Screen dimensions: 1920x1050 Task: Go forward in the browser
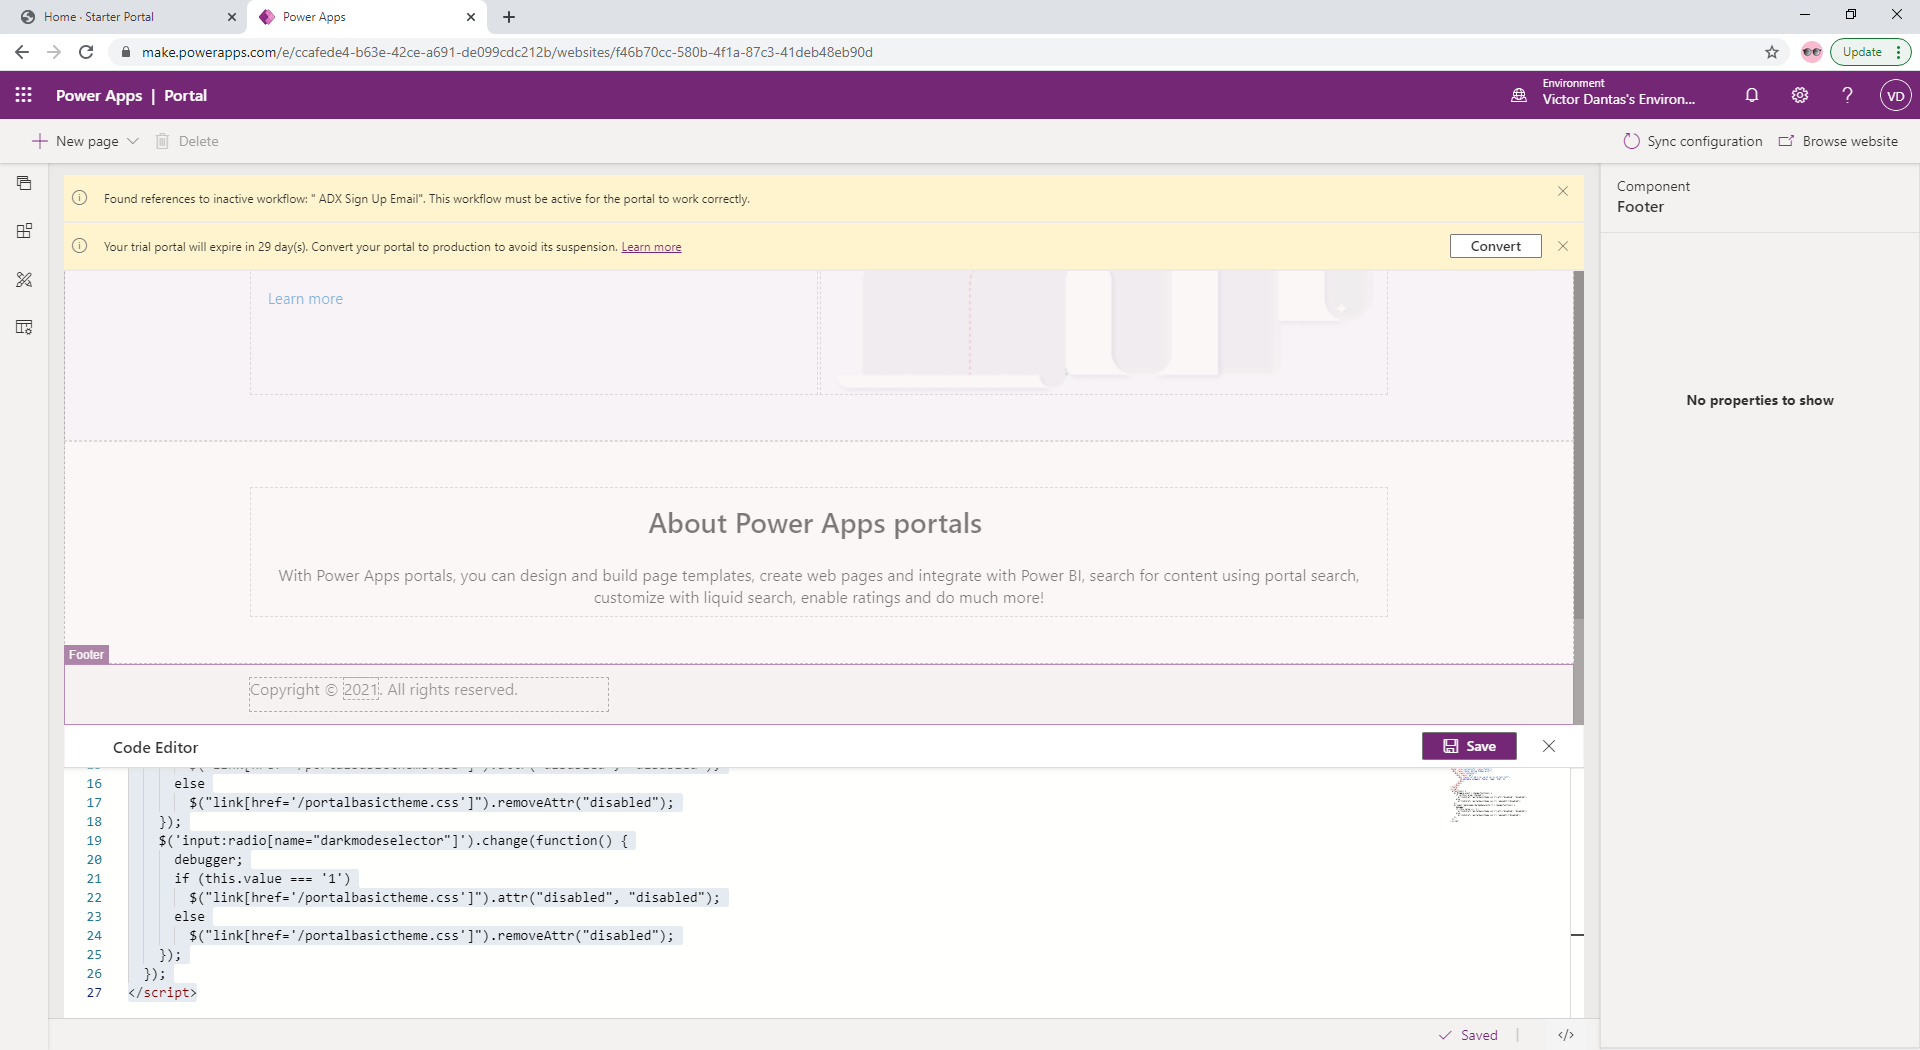point(54,52)
